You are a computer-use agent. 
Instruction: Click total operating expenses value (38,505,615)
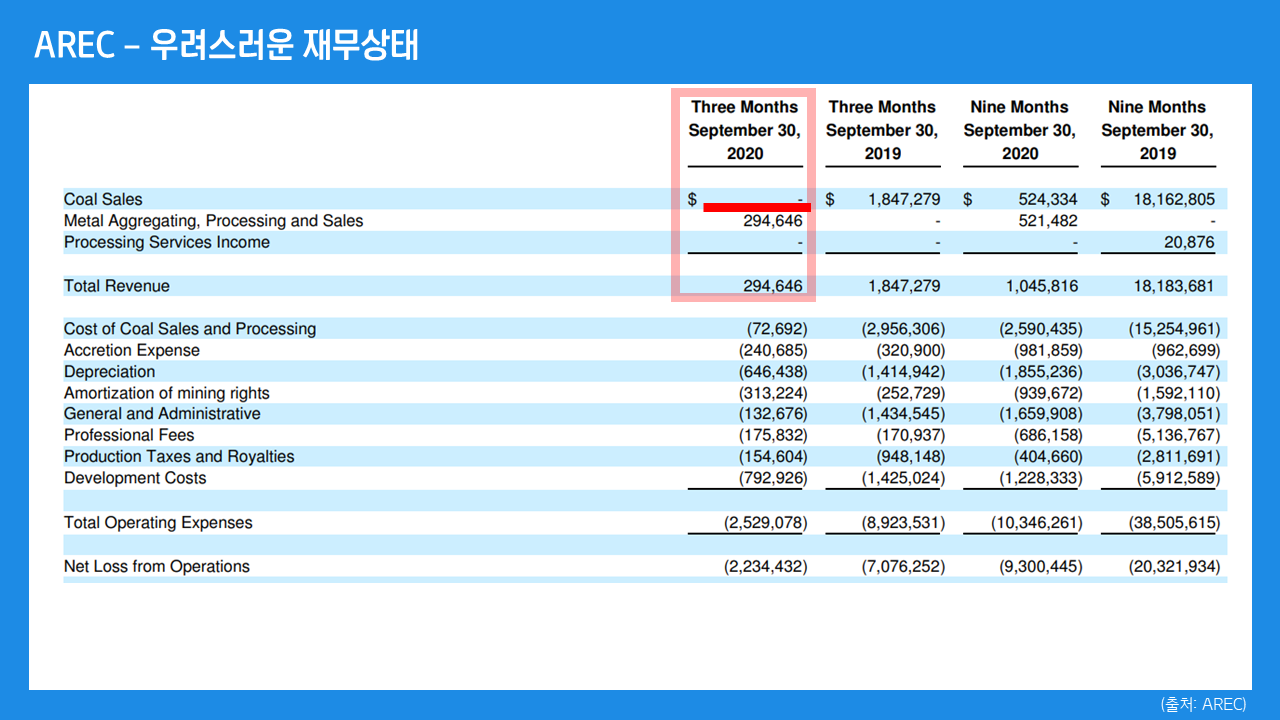(x=1174, y=523)
